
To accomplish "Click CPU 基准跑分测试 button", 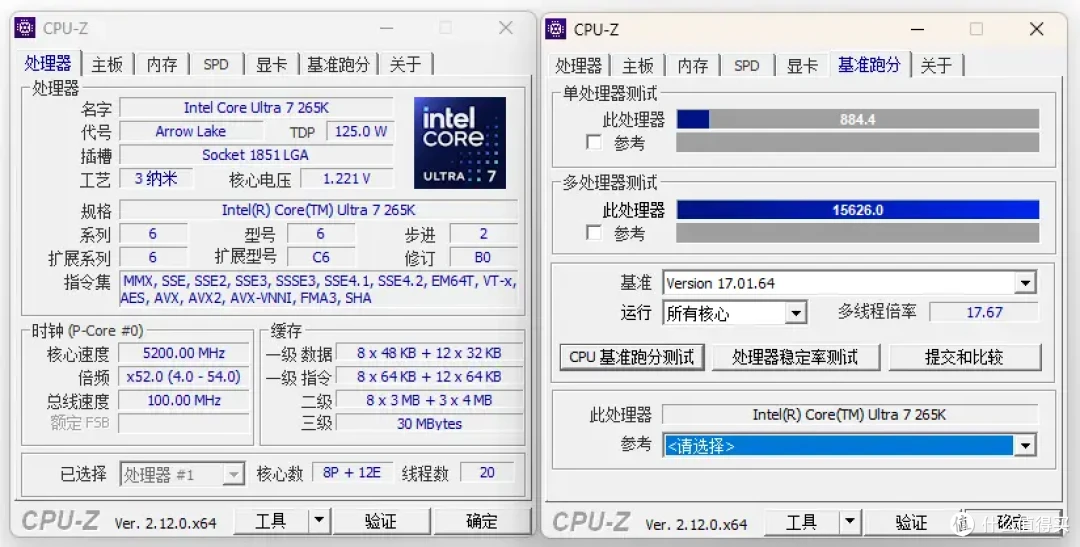I will pyautogui.click(x=632, y=358).
